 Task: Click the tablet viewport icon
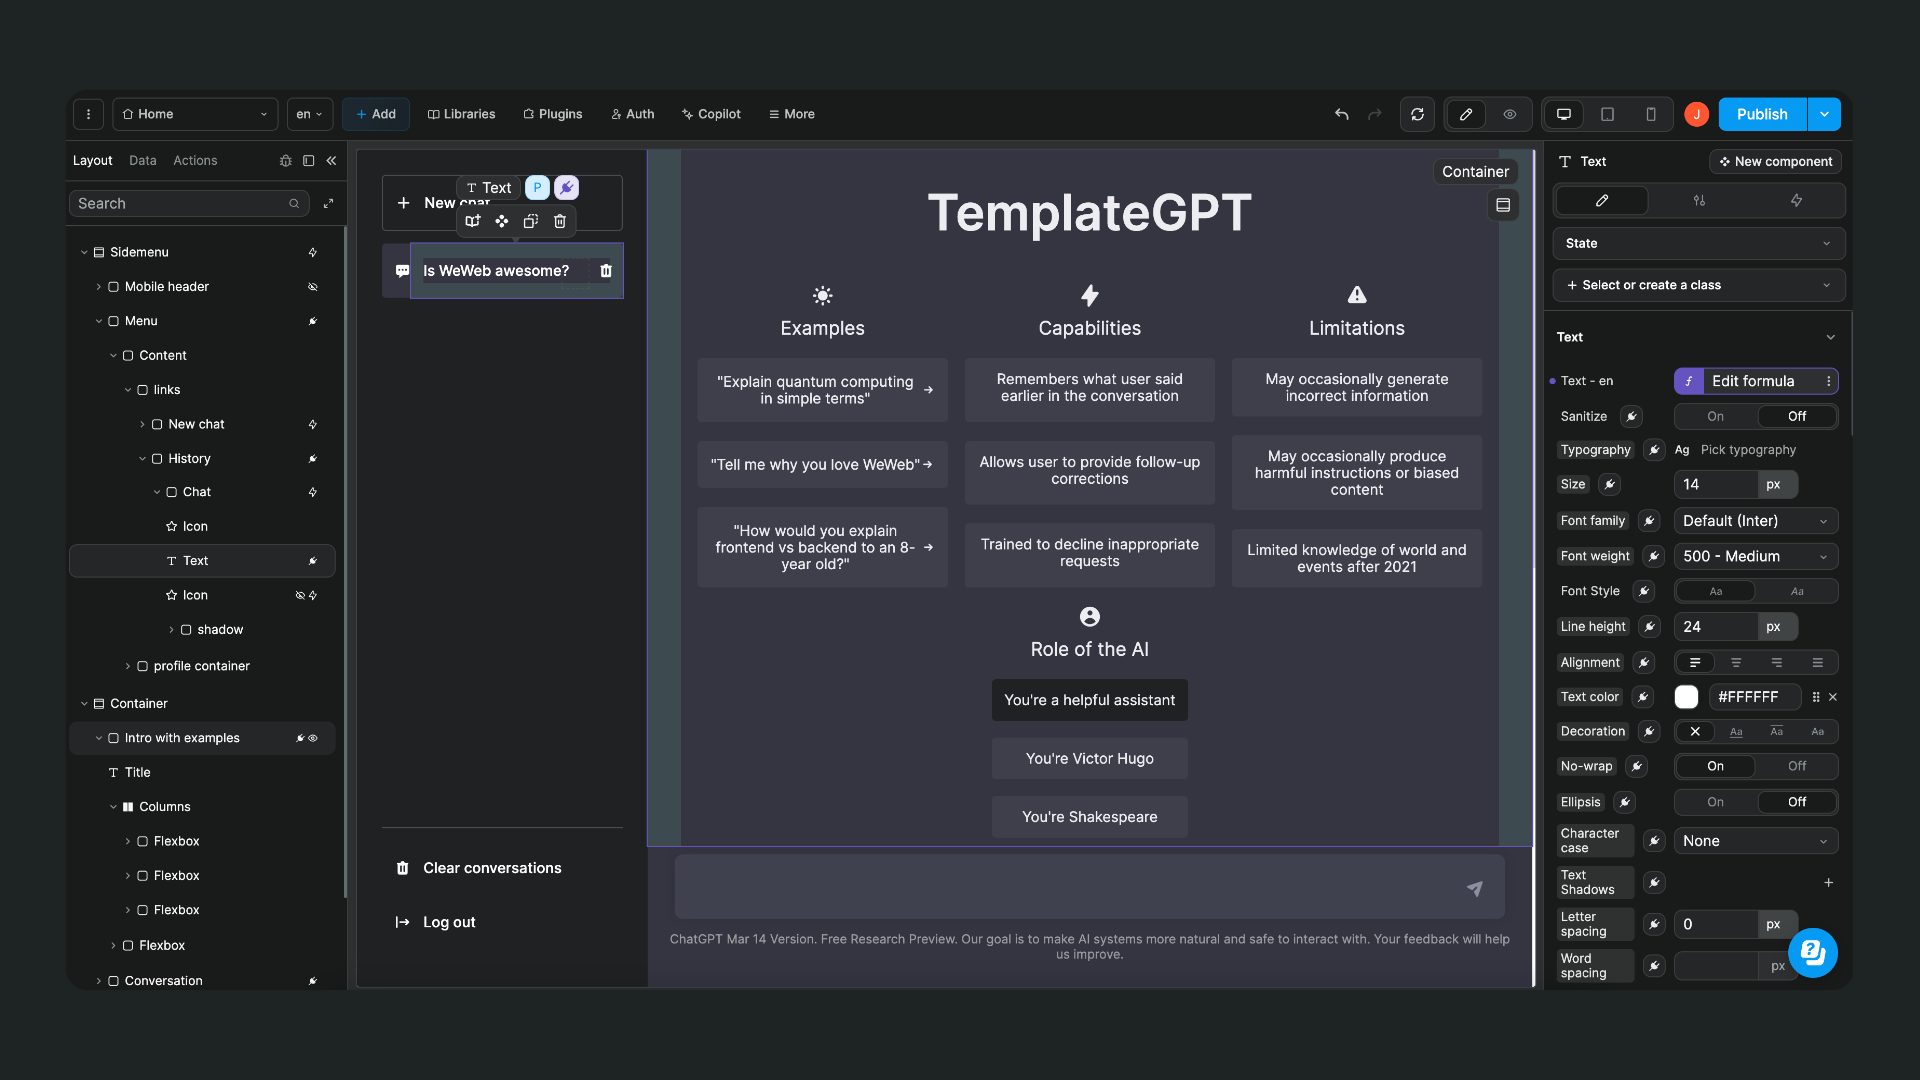point(1607,114)
